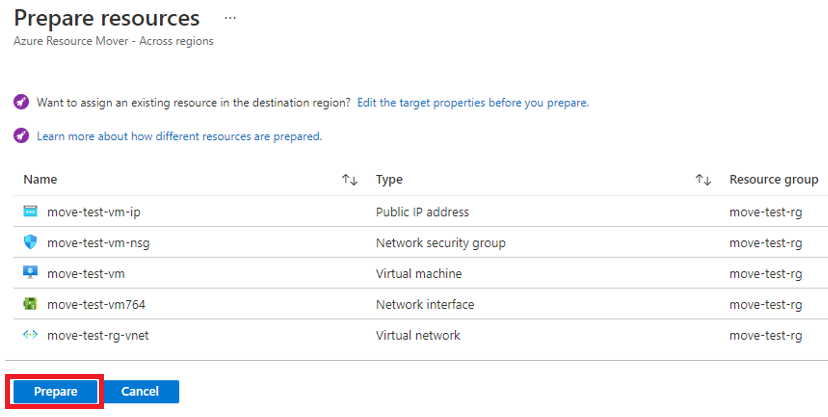
Task: Click move-test-rg in the move-test-vm row
Action: click(x=766, y=273)
